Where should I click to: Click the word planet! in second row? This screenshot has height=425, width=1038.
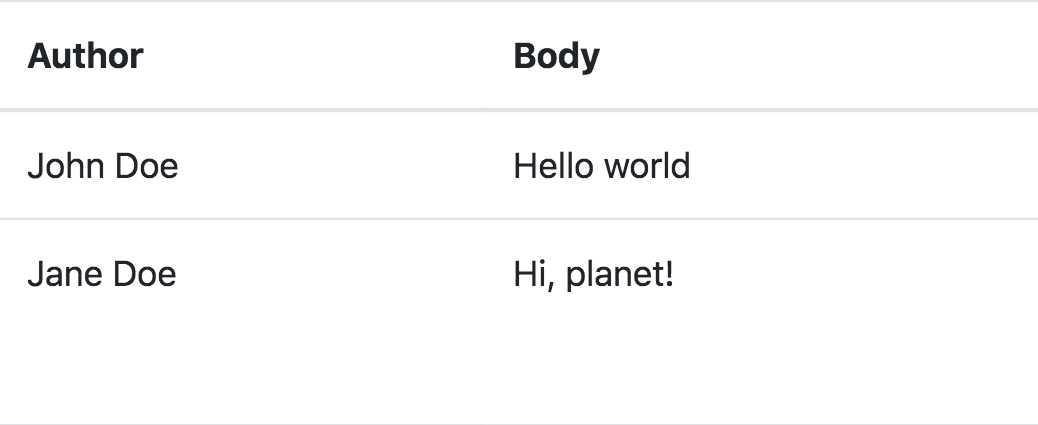pyautogui.click(x=620, y=274)
